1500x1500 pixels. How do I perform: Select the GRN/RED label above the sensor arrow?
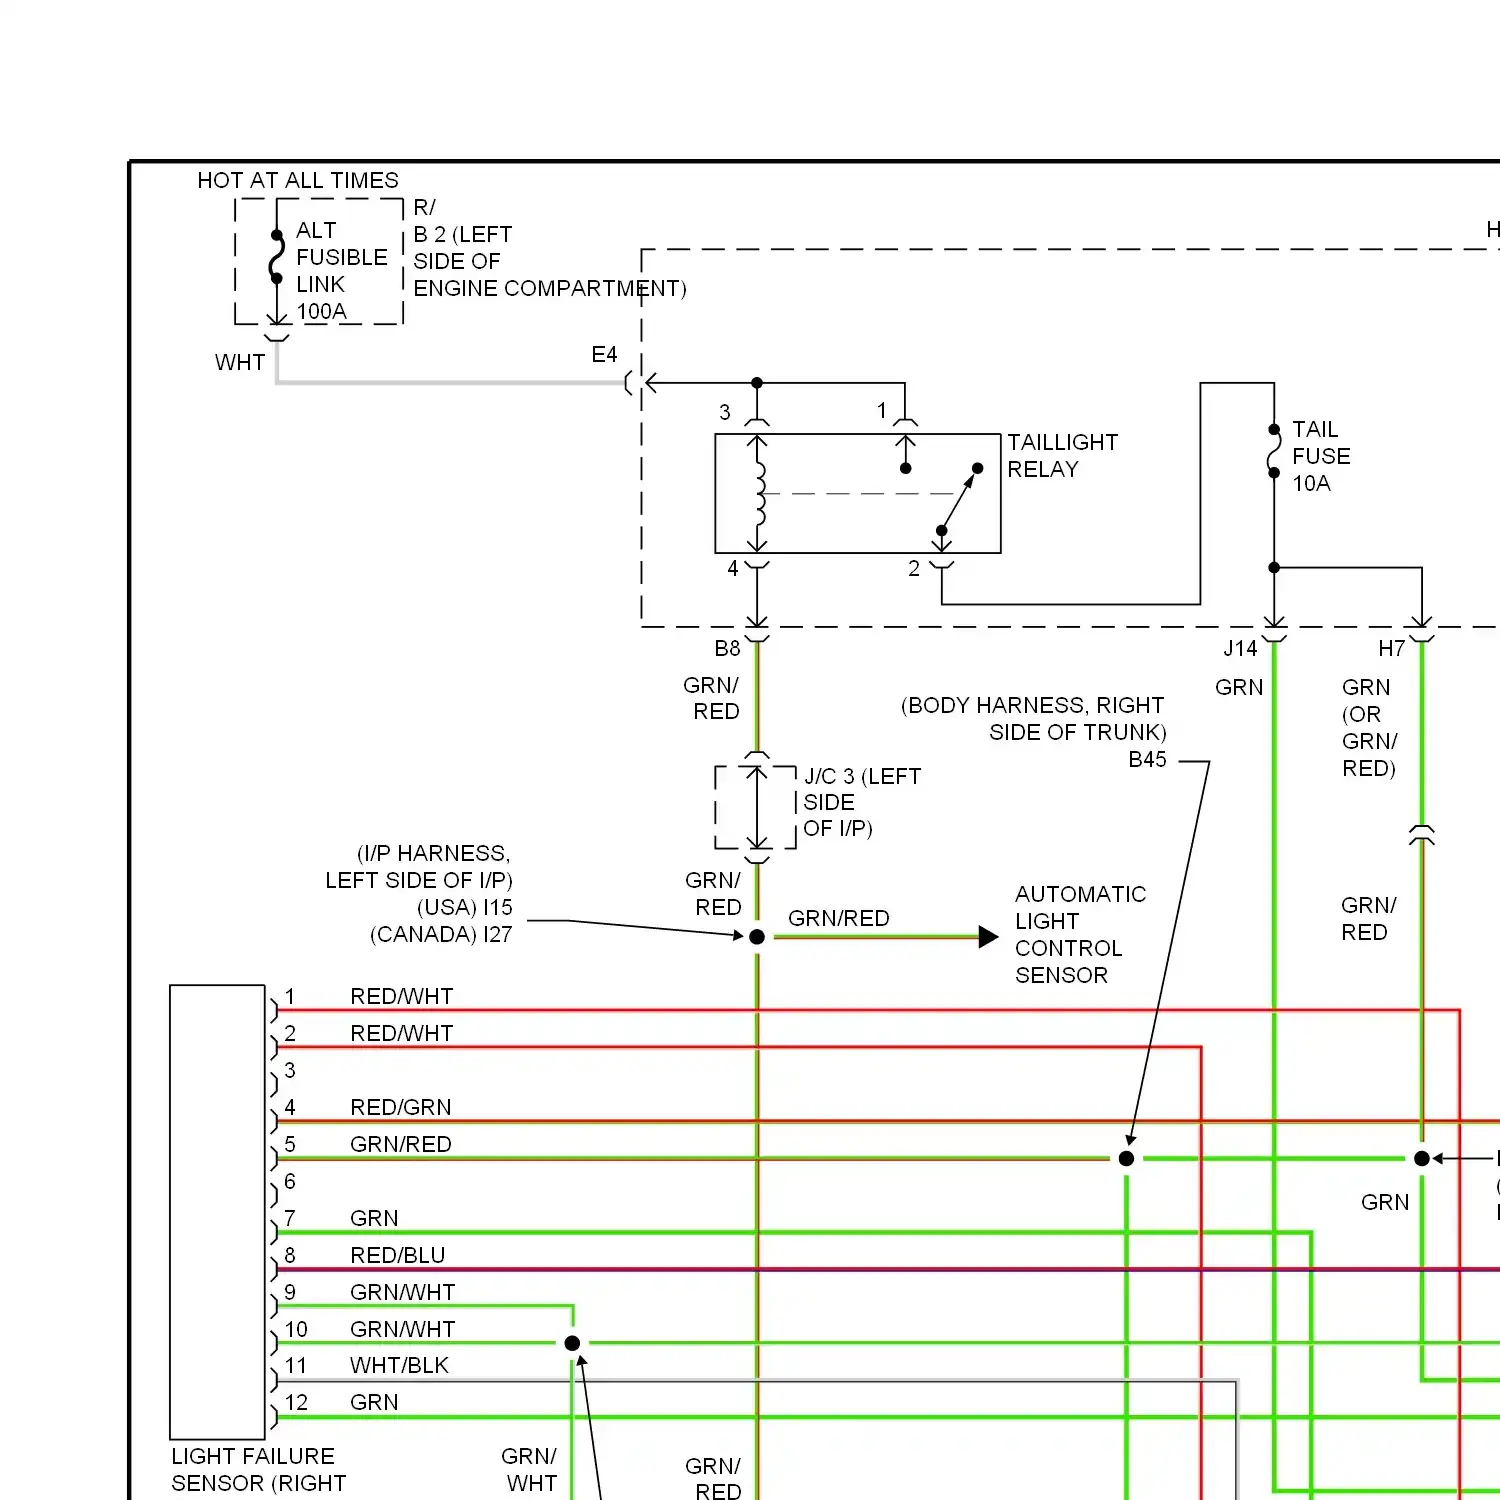click(x=838, y=919)
